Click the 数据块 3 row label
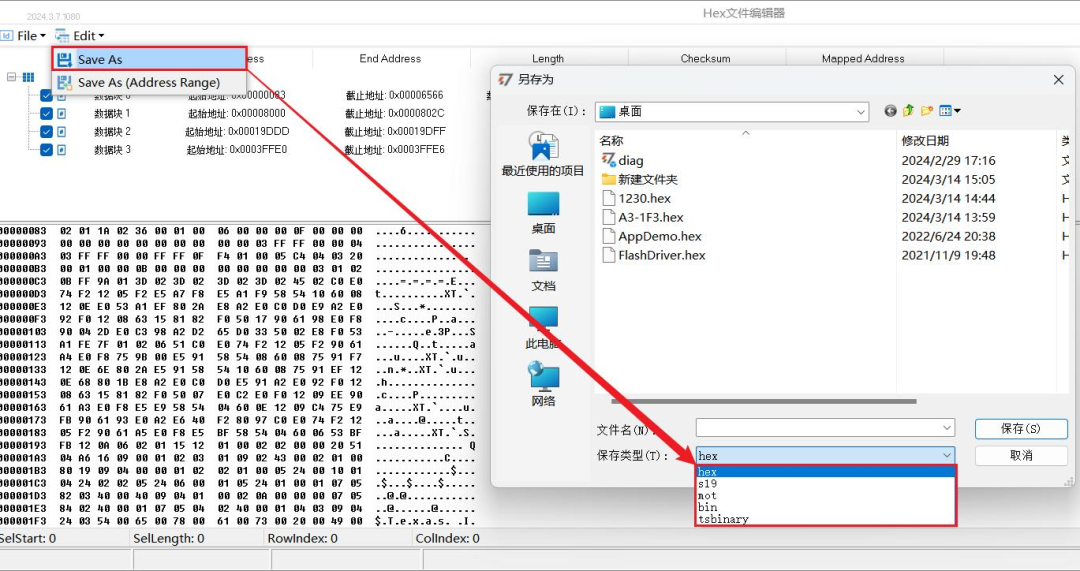The width and height of the screenshot is (1080, 571). tap(112, 149)
